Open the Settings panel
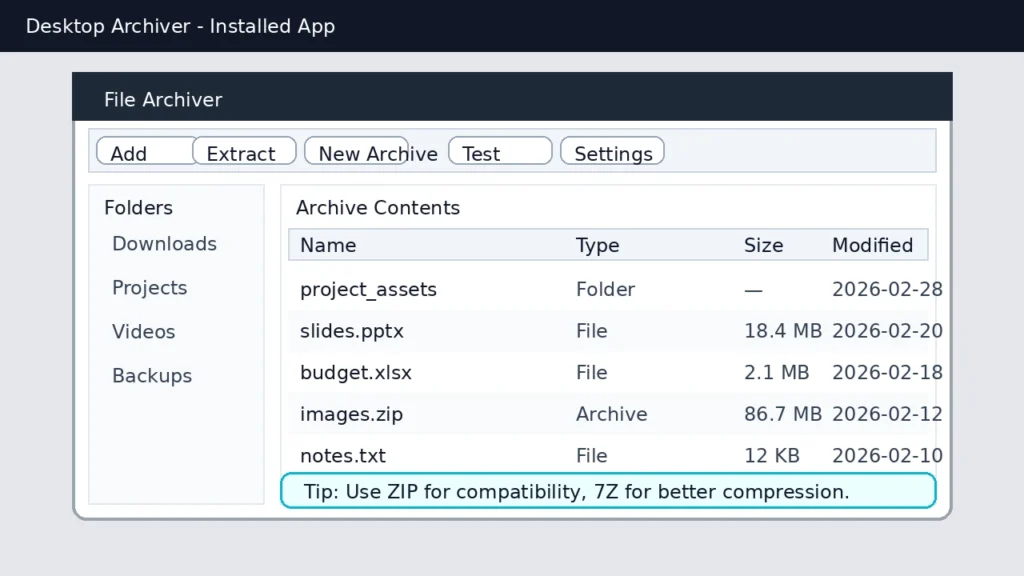 pyautogui.click(x=612, y=152)
